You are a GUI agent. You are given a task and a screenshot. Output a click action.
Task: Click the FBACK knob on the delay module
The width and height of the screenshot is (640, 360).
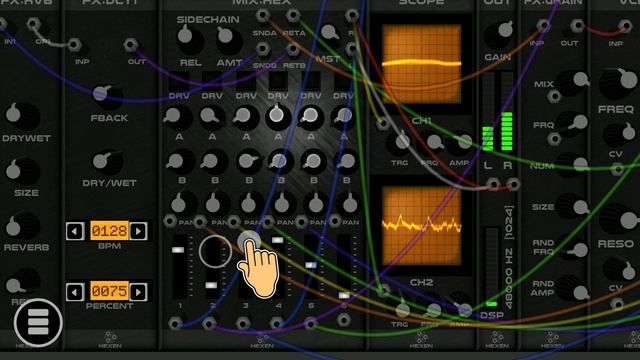[107, 96]
